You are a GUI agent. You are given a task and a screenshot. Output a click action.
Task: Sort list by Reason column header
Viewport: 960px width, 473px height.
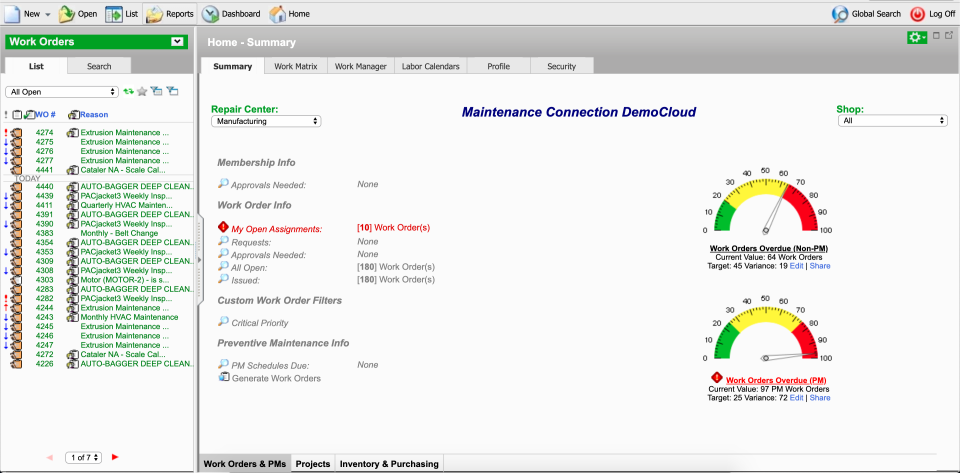[94, 114]
